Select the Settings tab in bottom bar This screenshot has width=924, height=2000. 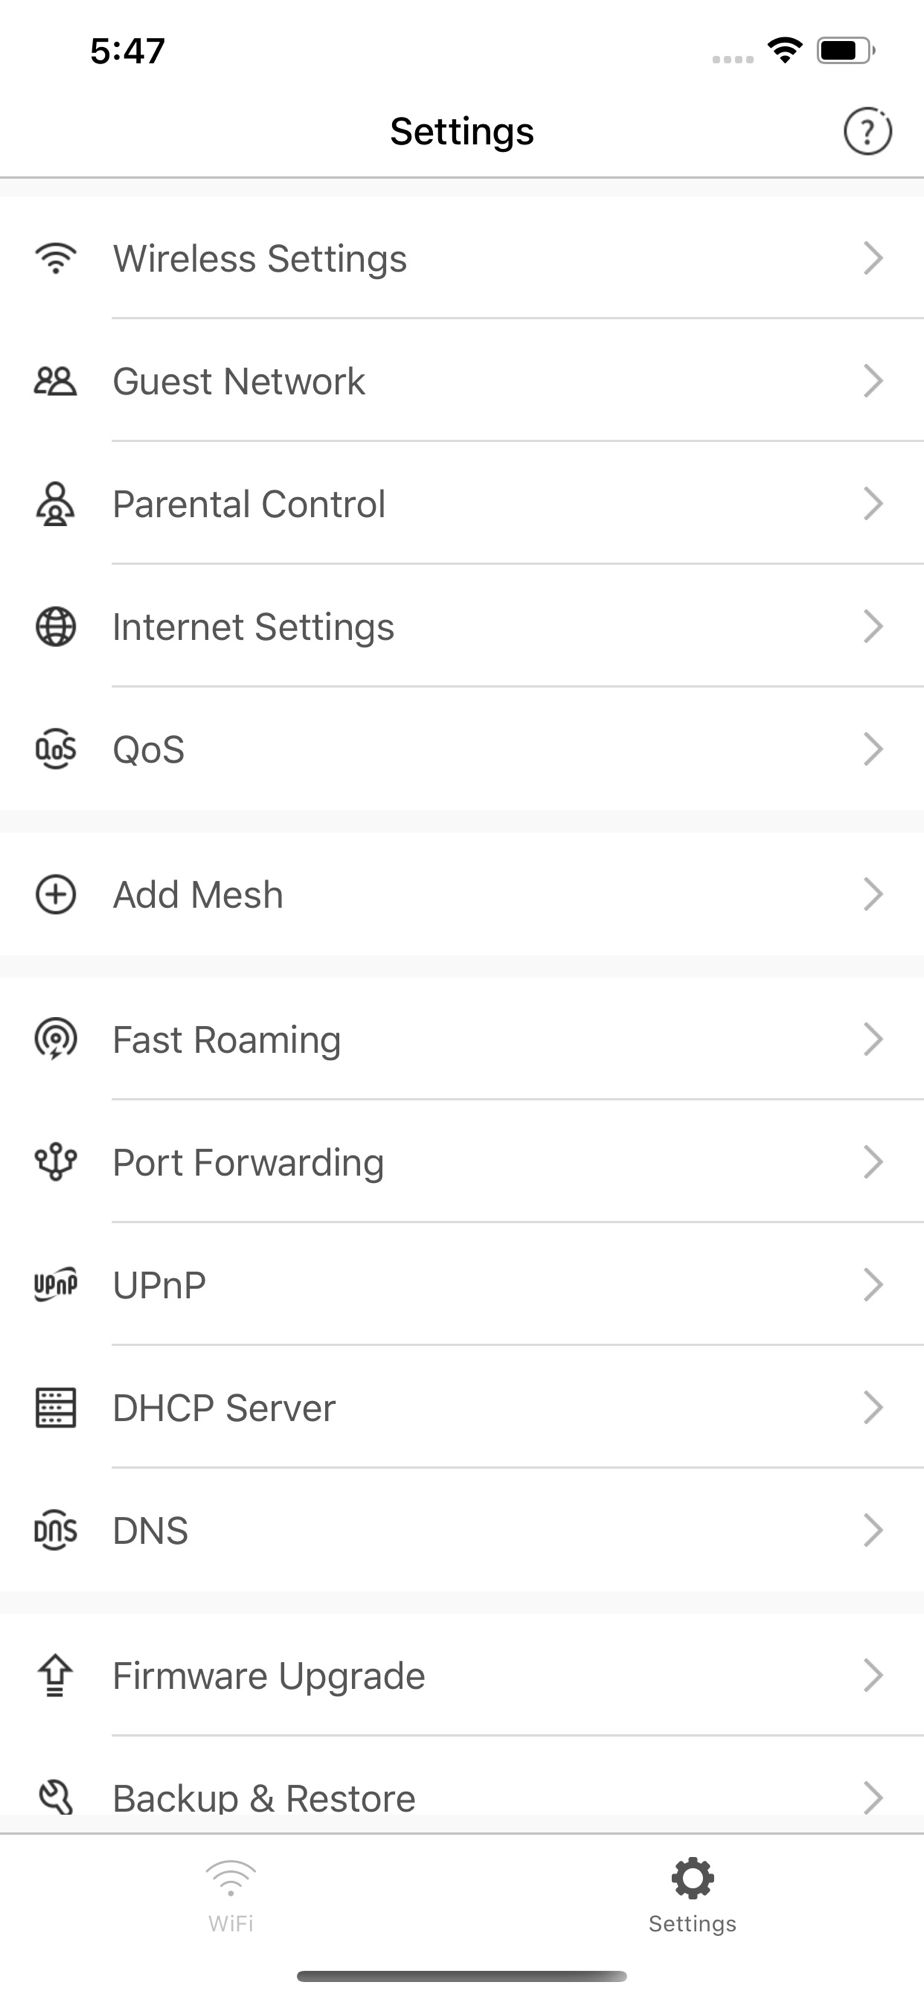click(x=692, y=1896)
